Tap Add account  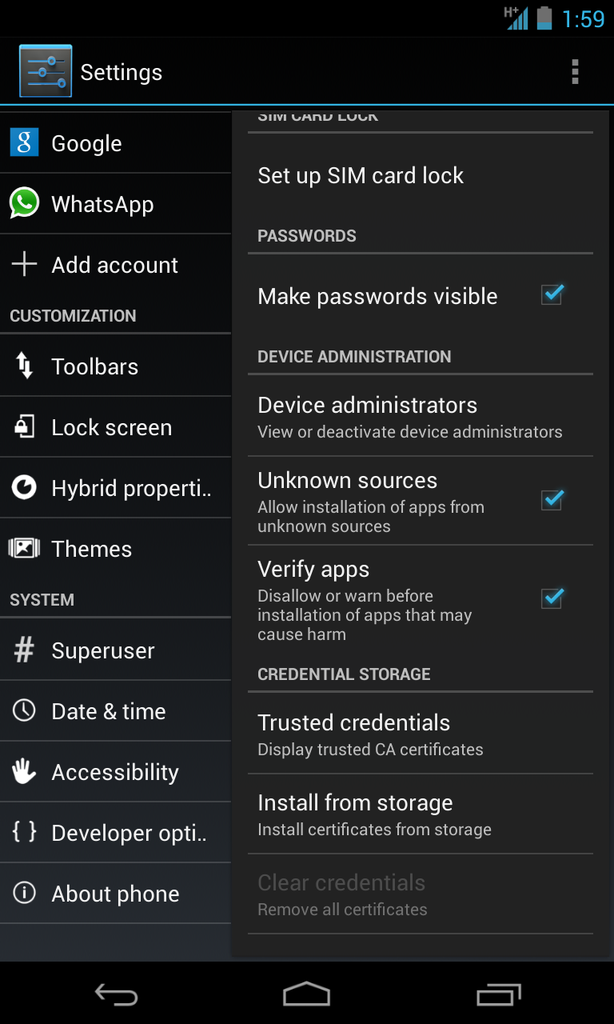[114, 265]
